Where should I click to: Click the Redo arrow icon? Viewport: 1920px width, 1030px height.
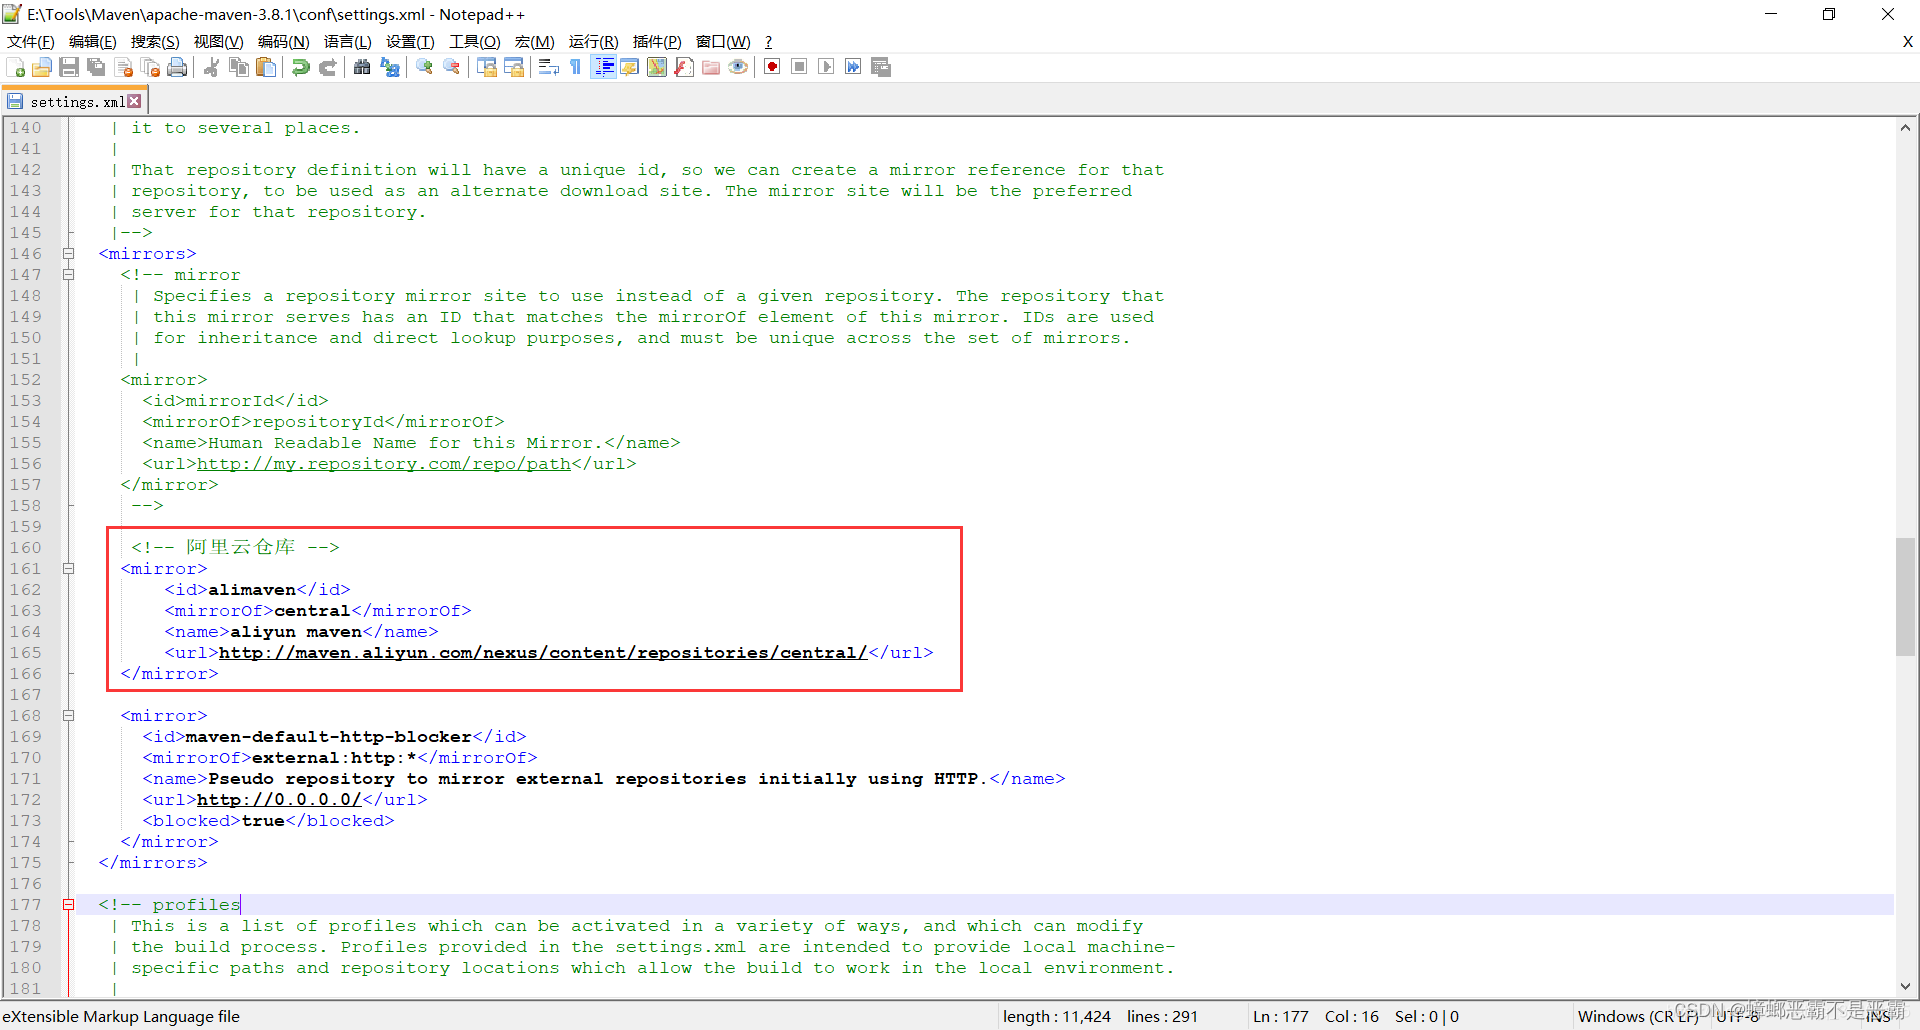coord(327,67)
